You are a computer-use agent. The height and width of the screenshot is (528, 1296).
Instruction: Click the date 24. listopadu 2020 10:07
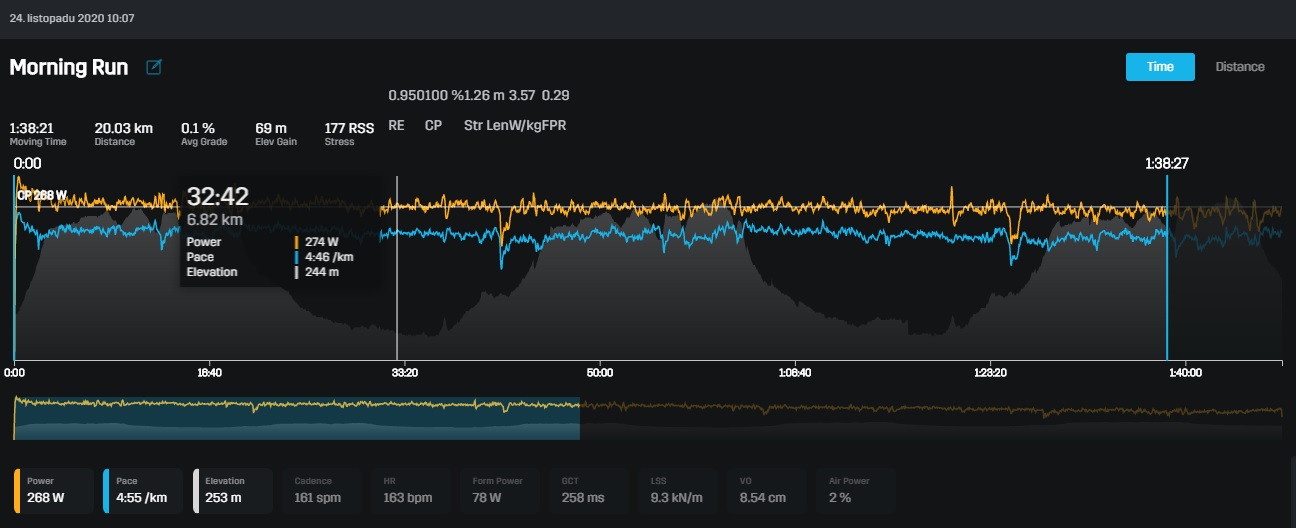[72, 19]
